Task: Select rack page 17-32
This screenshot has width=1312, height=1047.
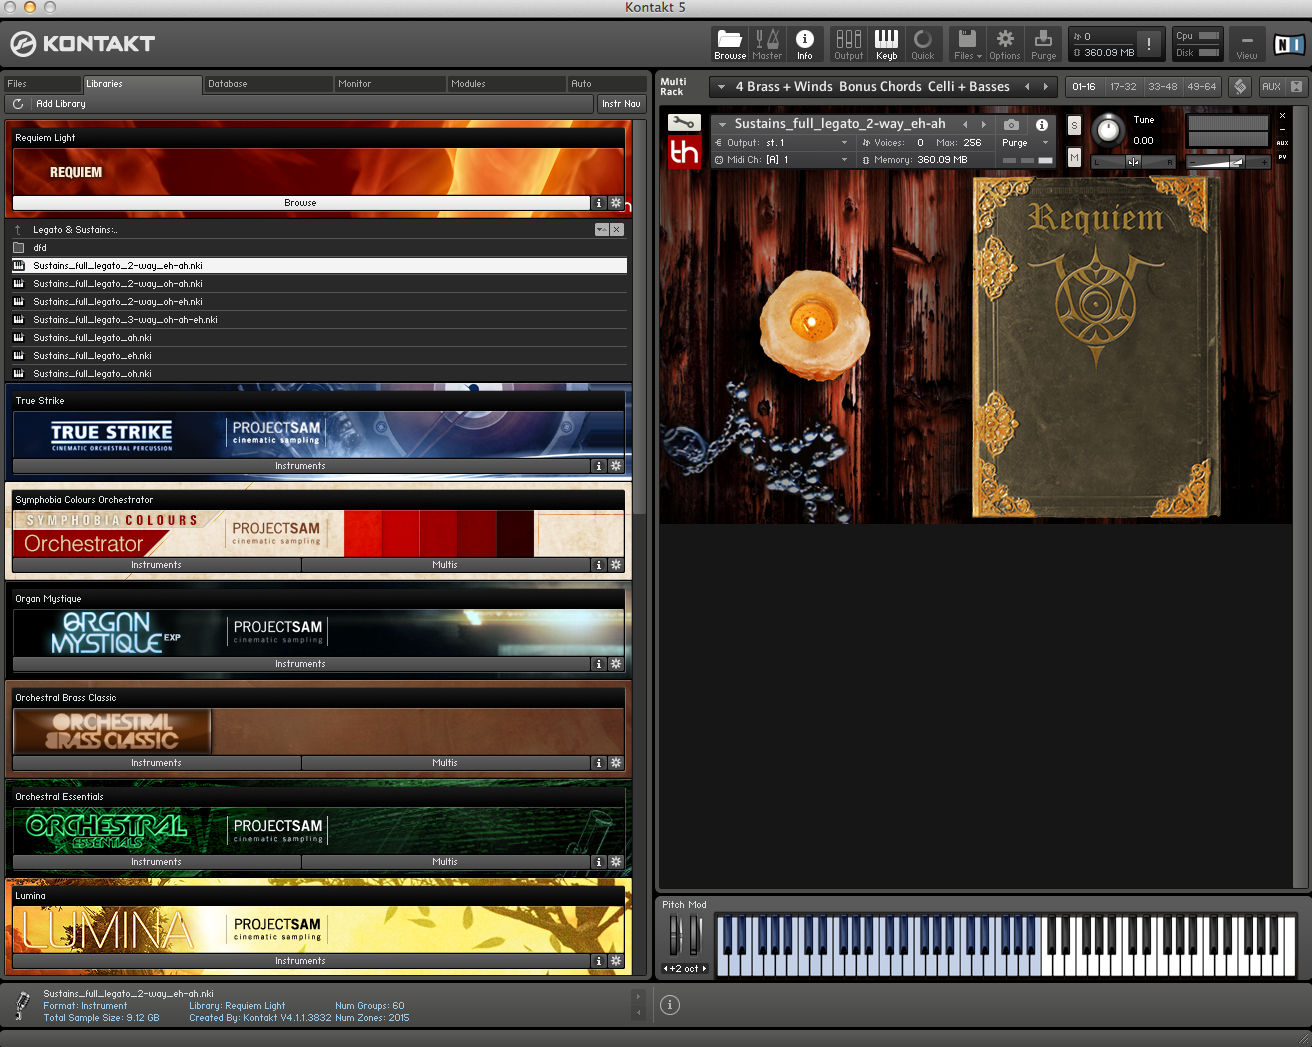Action: click(x=1123, y=87)
